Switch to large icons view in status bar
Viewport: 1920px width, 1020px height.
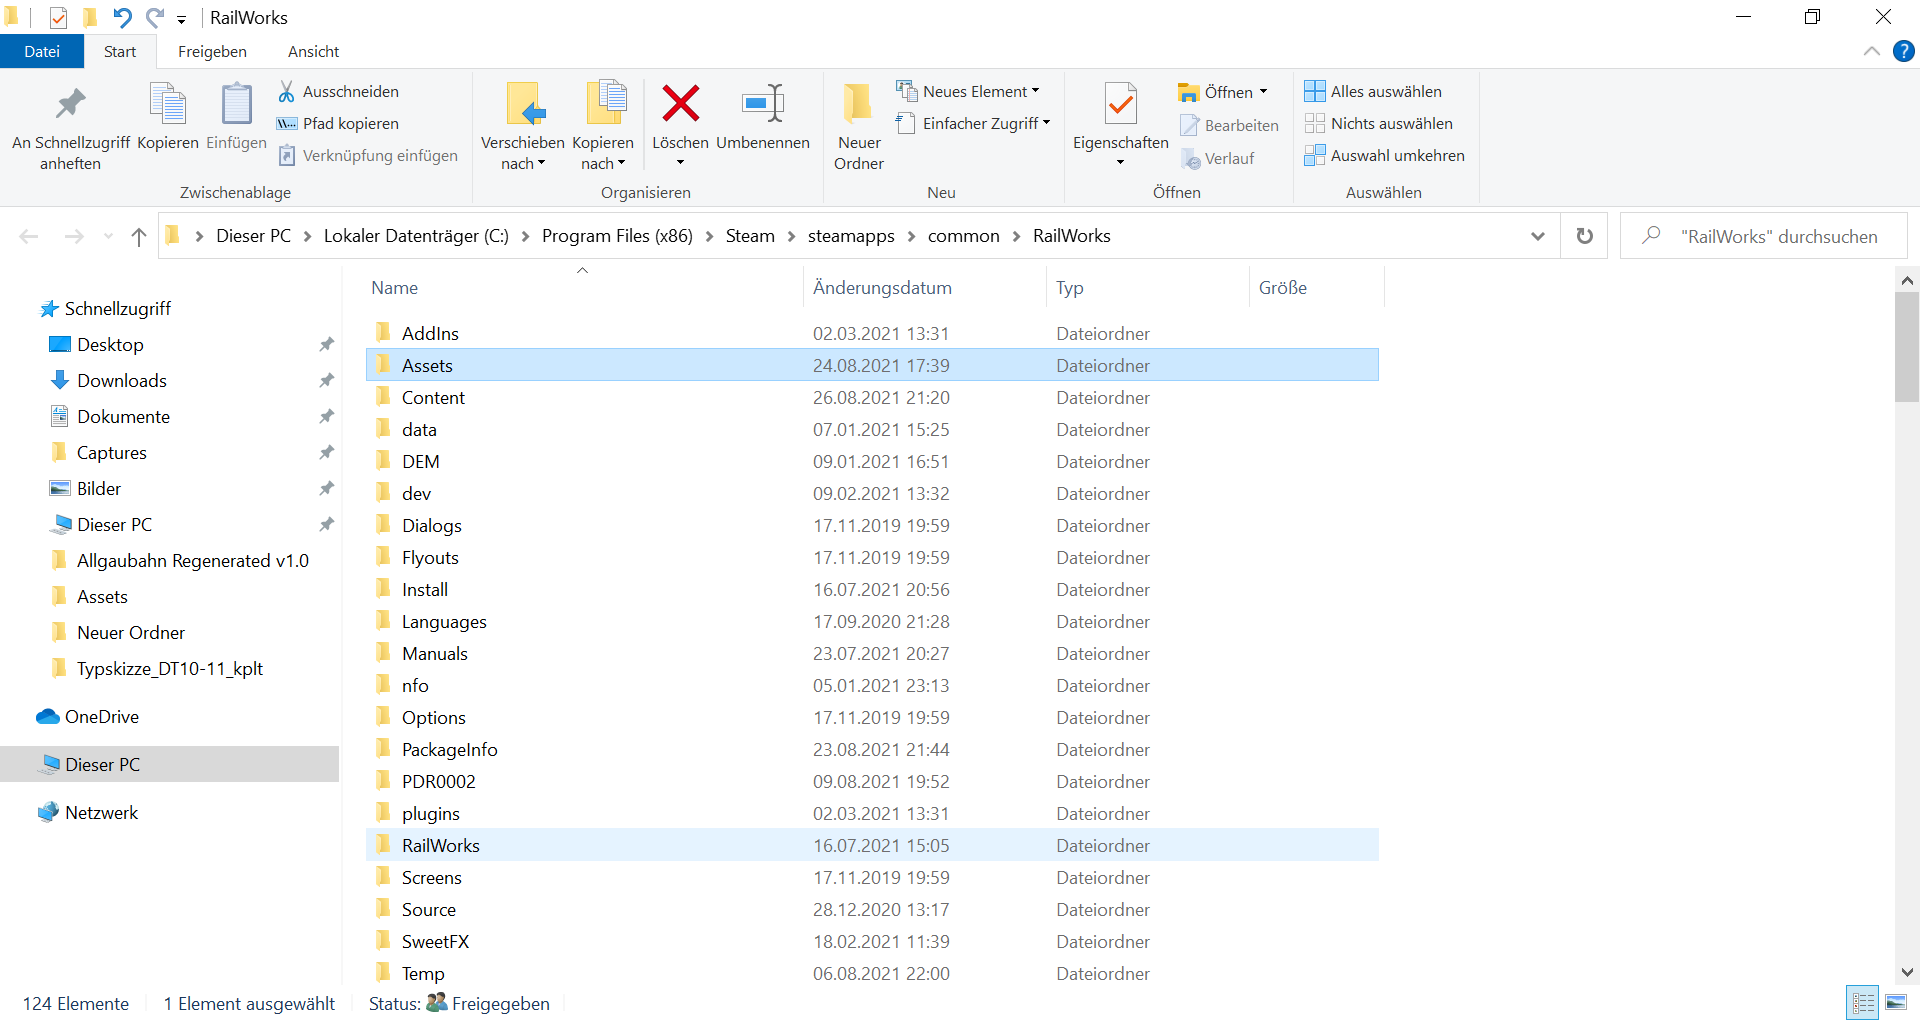(x=1896, y=1002)
